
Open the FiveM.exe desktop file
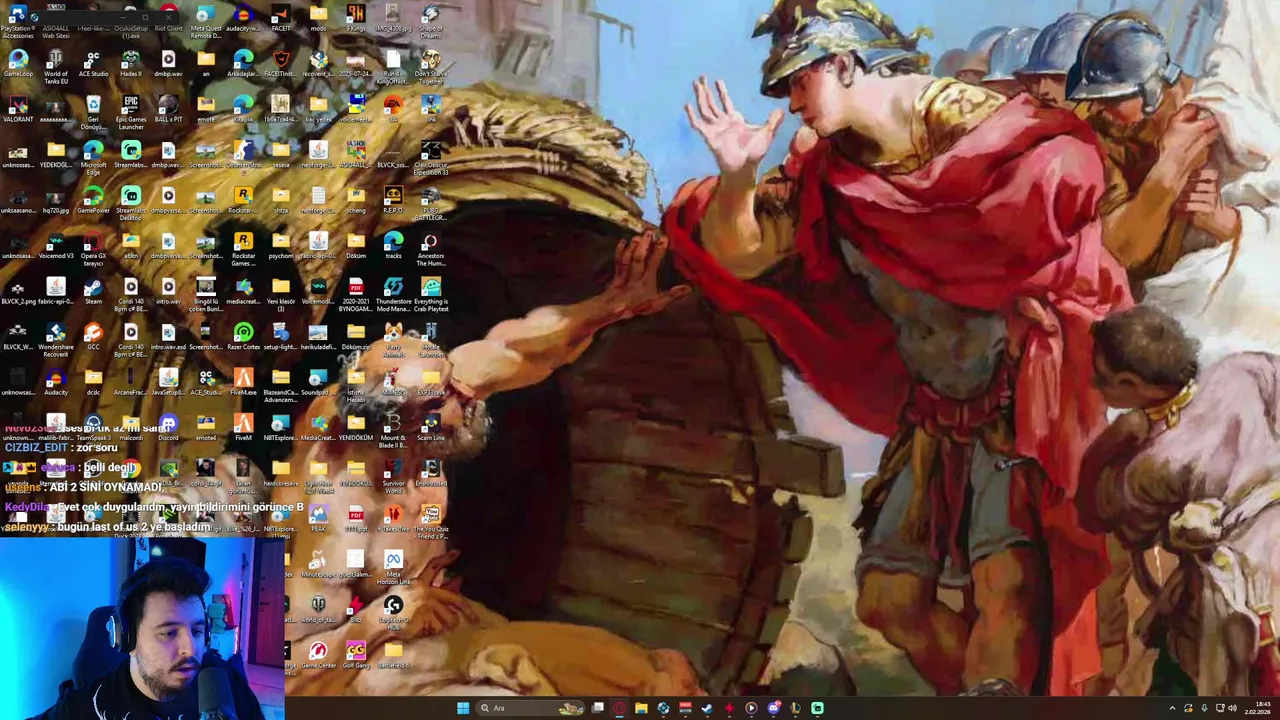click(x=243, y=382)
